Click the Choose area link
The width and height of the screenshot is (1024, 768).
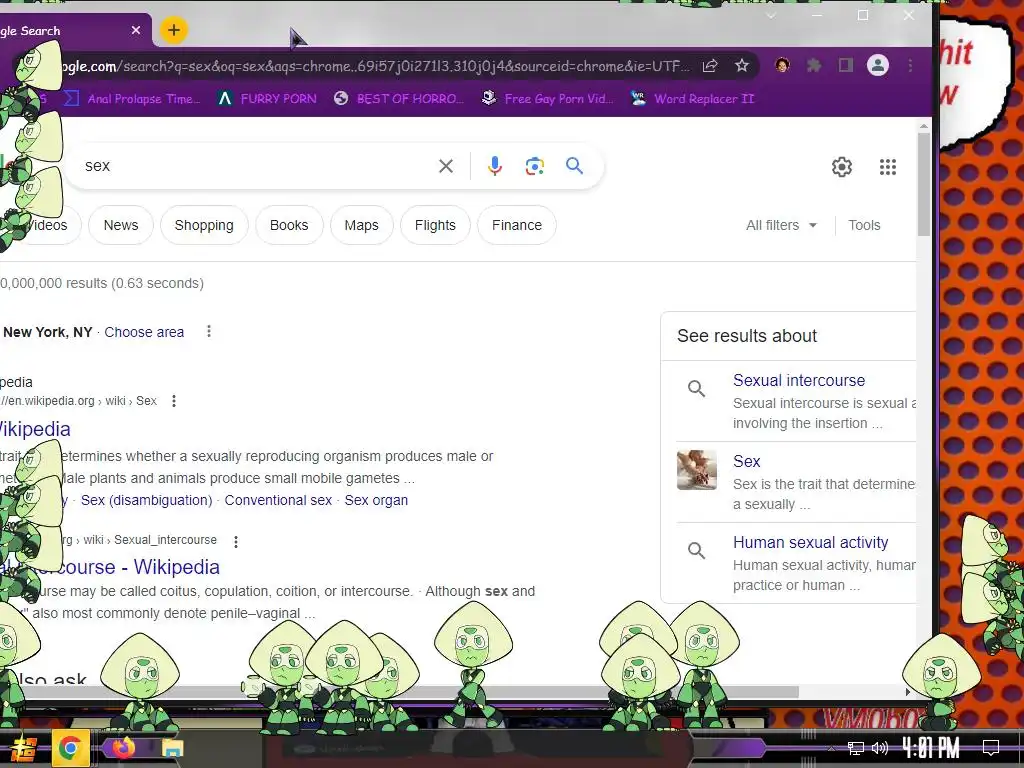click(144, 332)
